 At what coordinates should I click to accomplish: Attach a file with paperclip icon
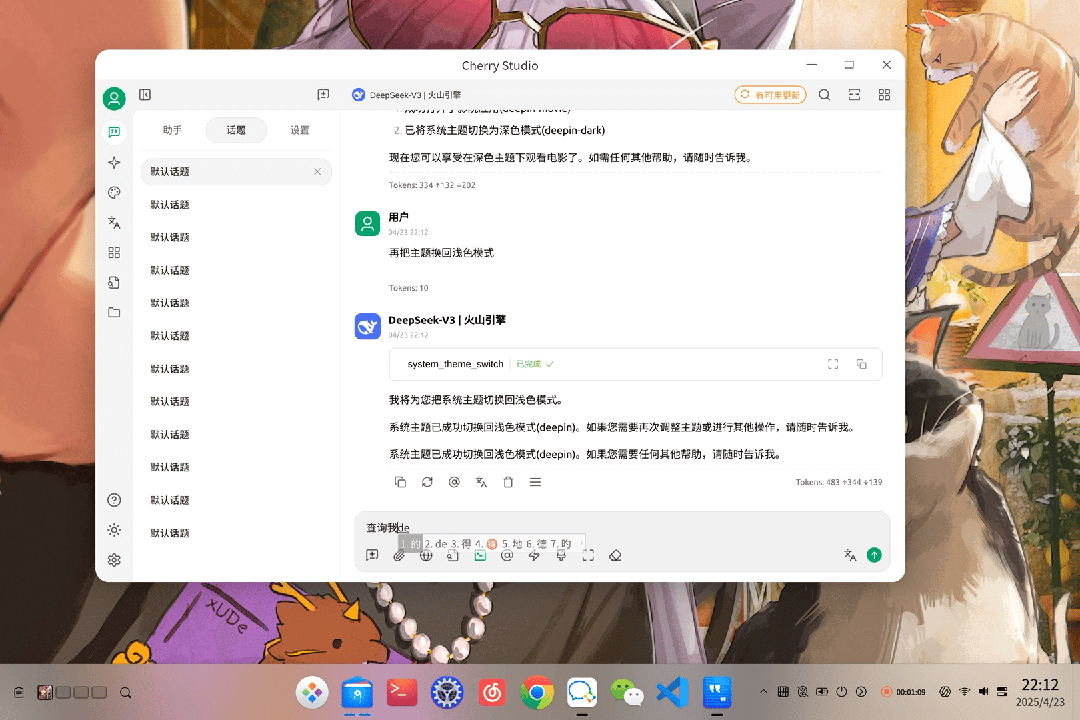point(399,555)
